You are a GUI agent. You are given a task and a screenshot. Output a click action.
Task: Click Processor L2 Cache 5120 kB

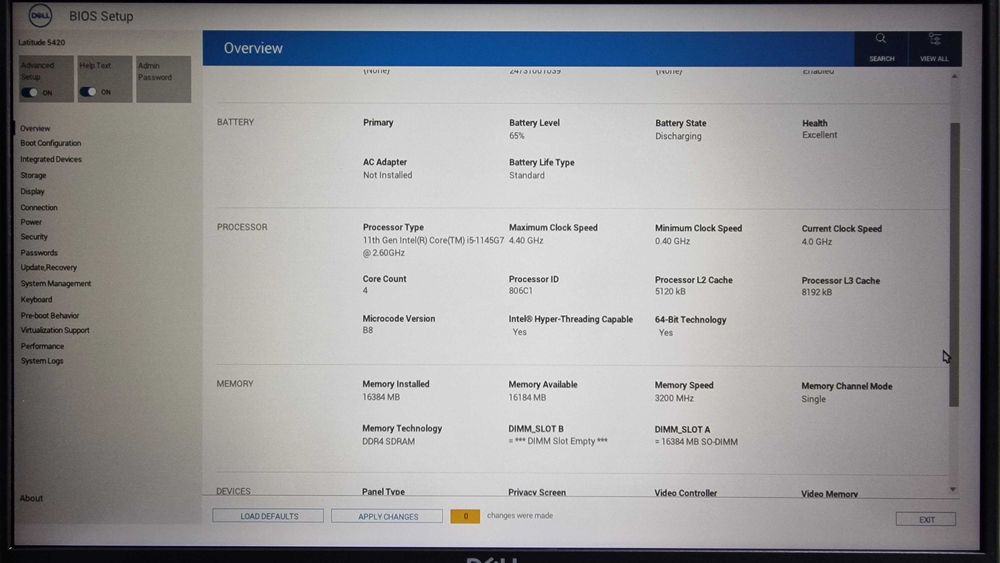[x=670, y=291]
